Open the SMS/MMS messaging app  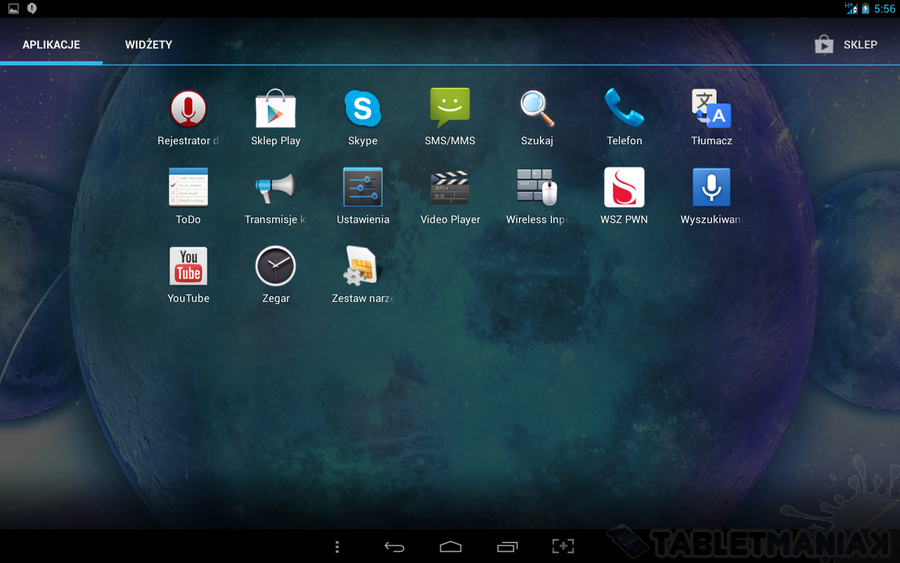pos(450,117)
